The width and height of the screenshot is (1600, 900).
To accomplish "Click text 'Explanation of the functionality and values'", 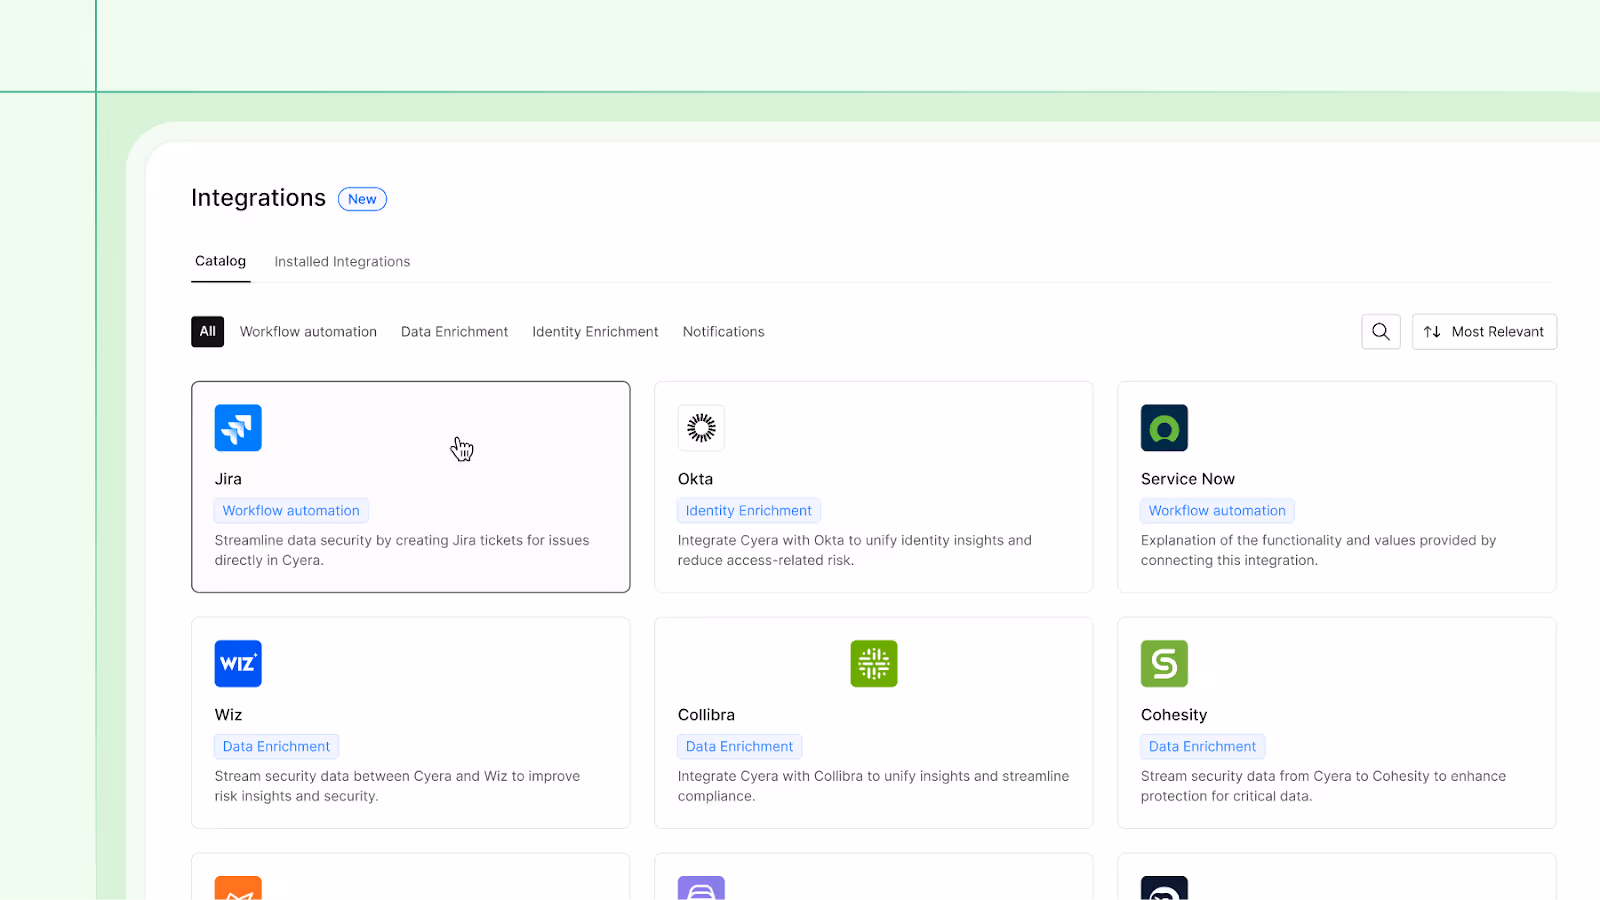I will point(1278,540).
